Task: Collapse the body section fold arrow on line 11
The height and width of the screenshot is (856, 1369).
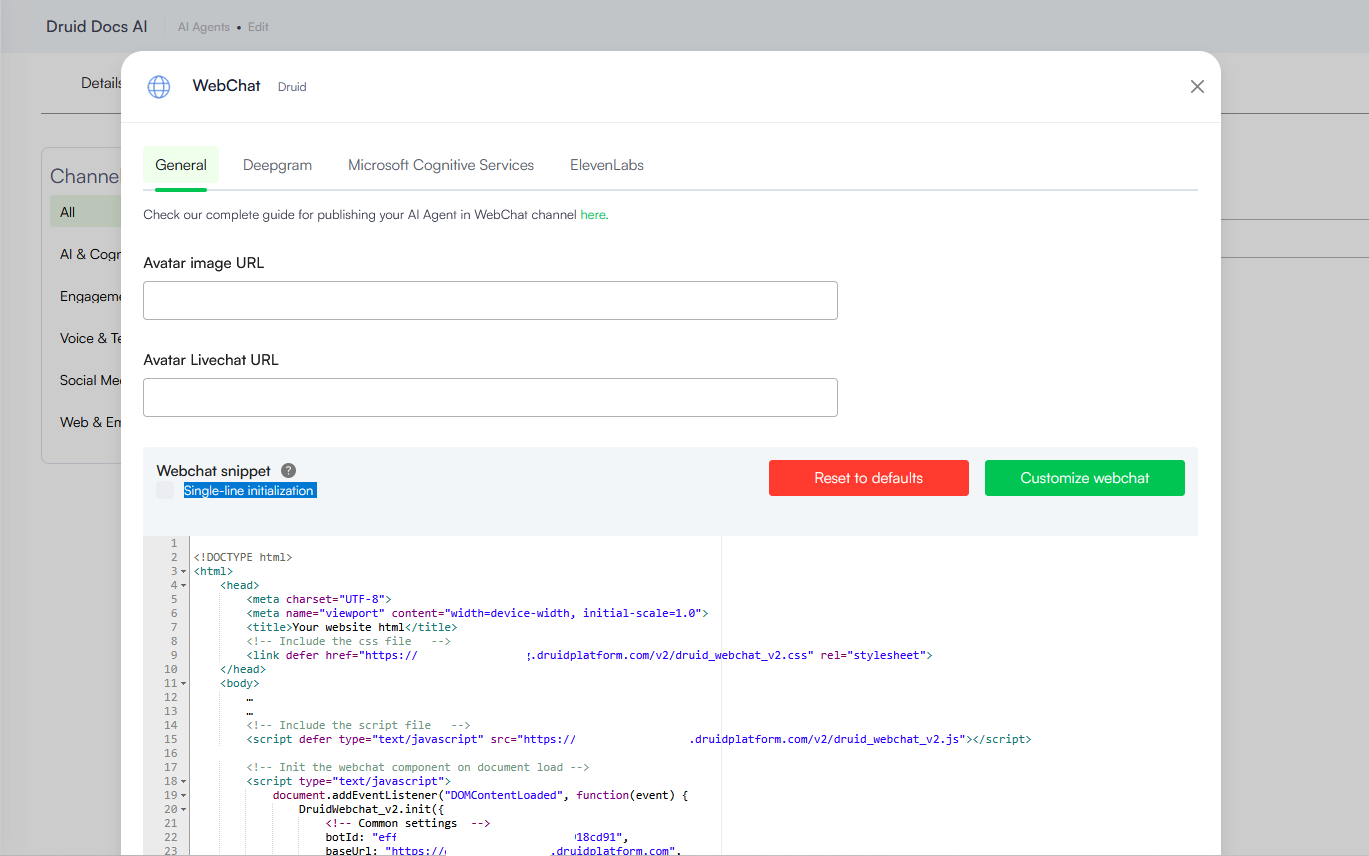Action: [184, 683]
